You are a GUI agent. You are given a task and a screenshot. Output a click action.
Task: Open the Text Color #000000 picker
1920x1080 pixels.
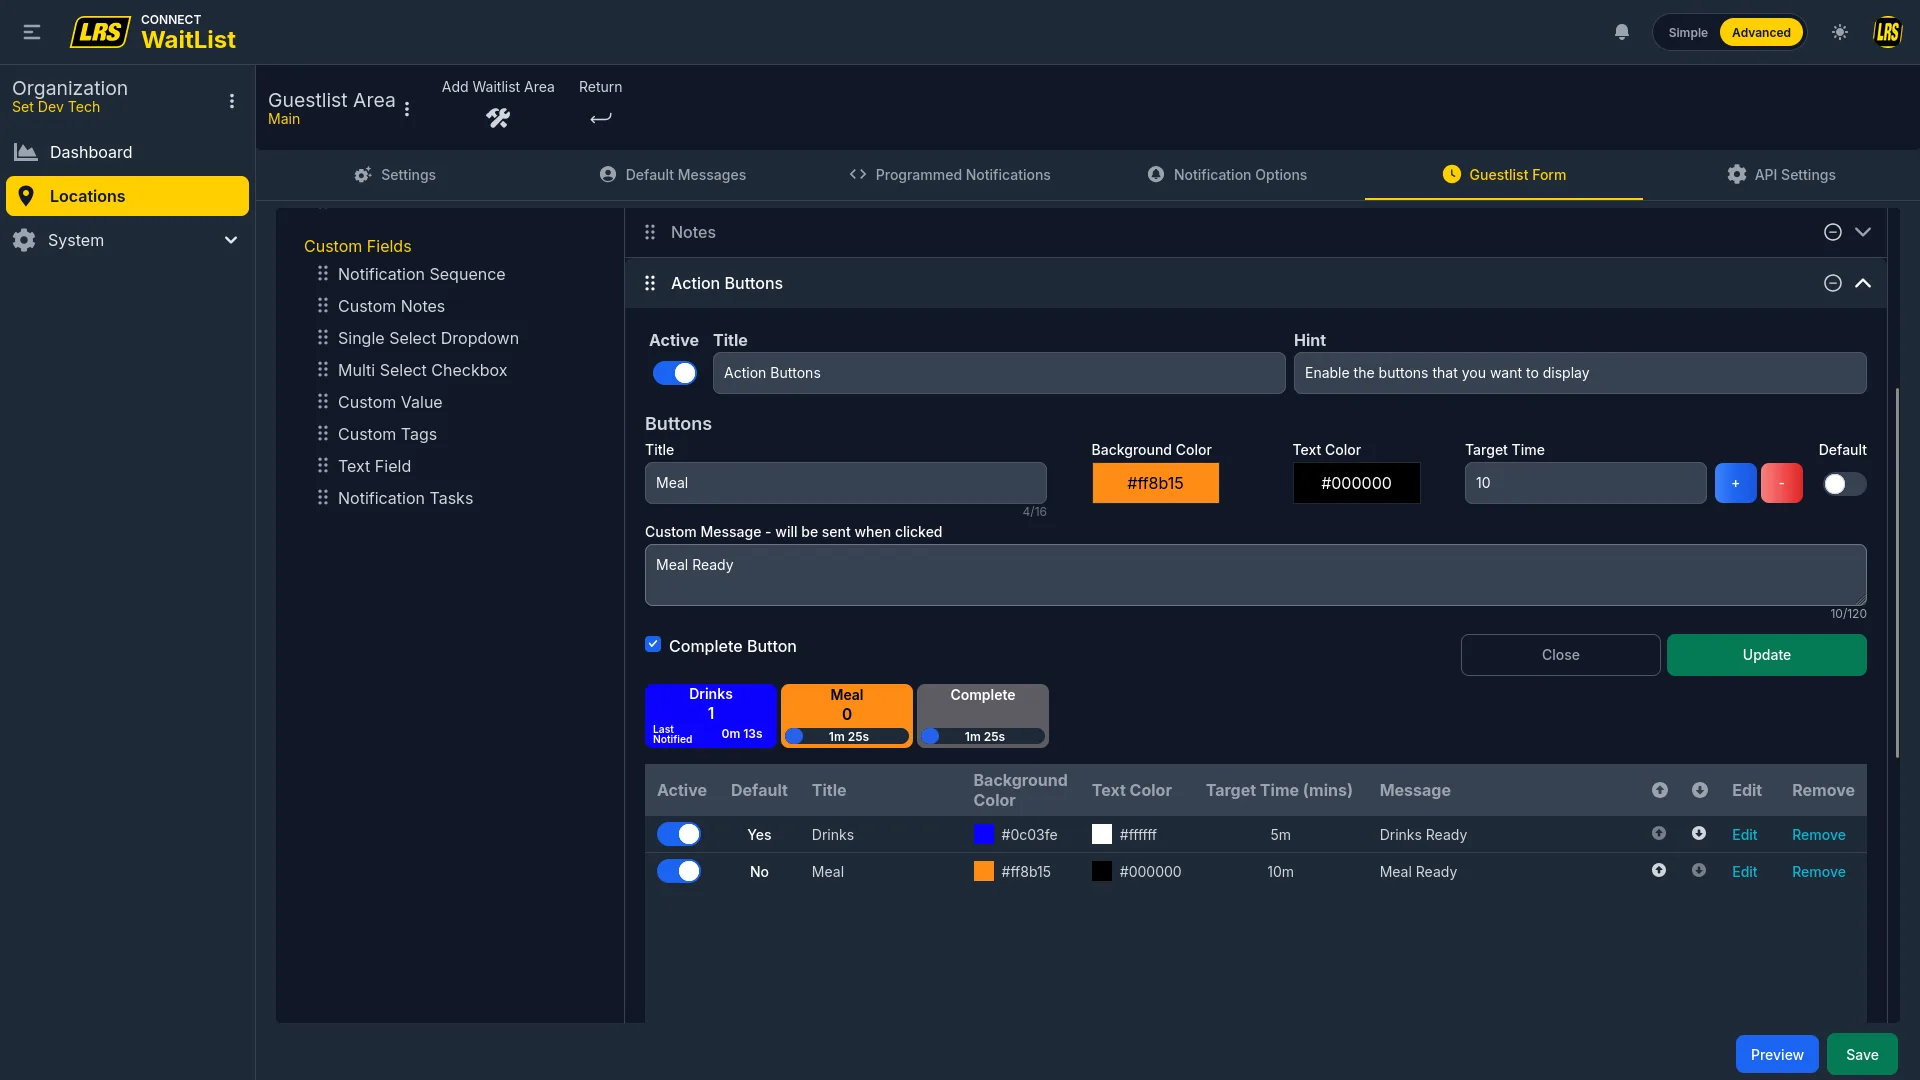(x=1356, y=483)
